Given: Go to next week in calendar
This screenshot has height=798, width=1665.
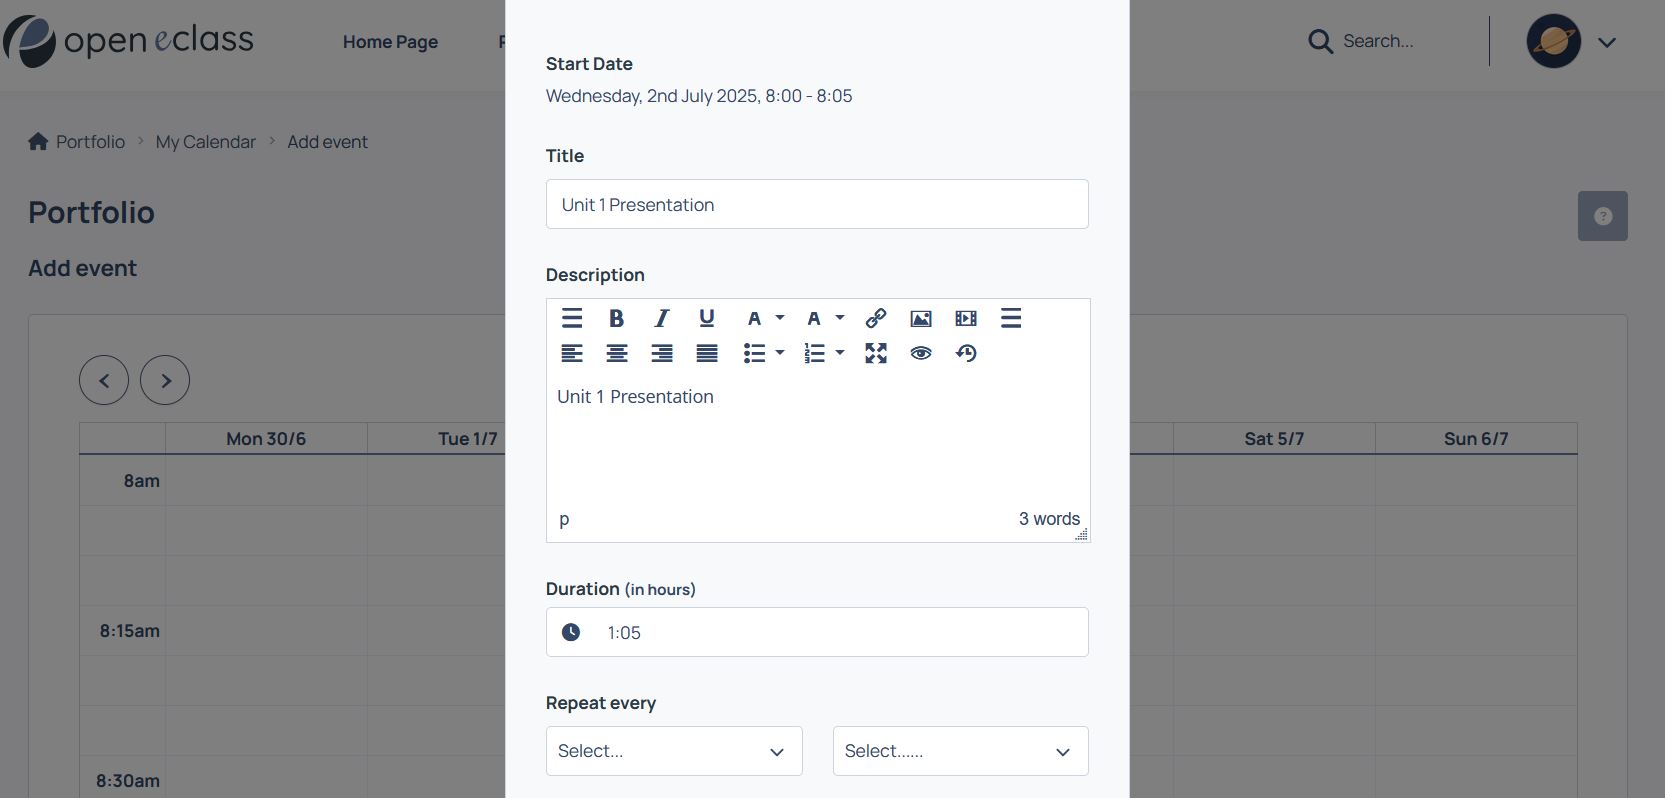Looking at the screenshot, I should (165, 380).
